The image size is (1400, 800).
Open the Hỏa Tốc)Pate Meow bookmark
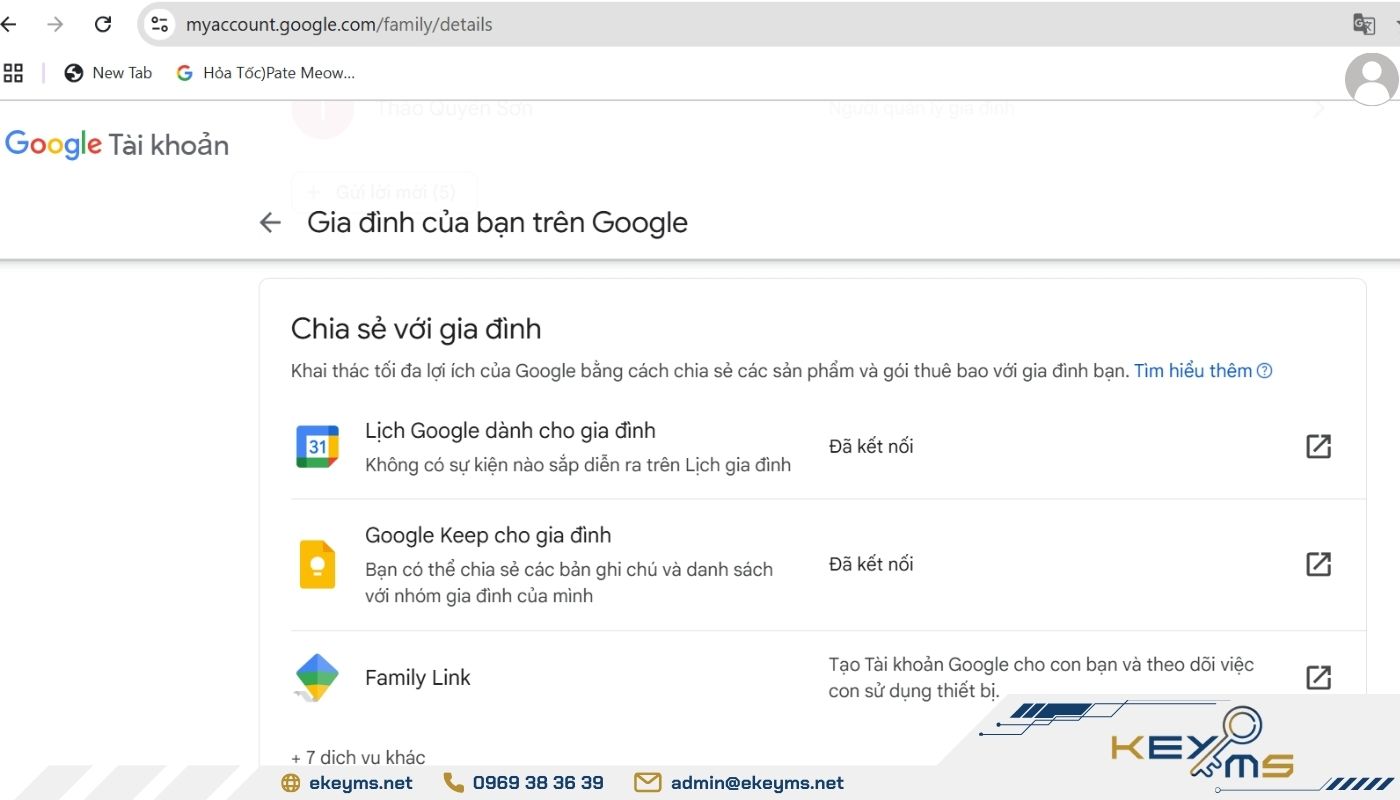pos(266,73)
